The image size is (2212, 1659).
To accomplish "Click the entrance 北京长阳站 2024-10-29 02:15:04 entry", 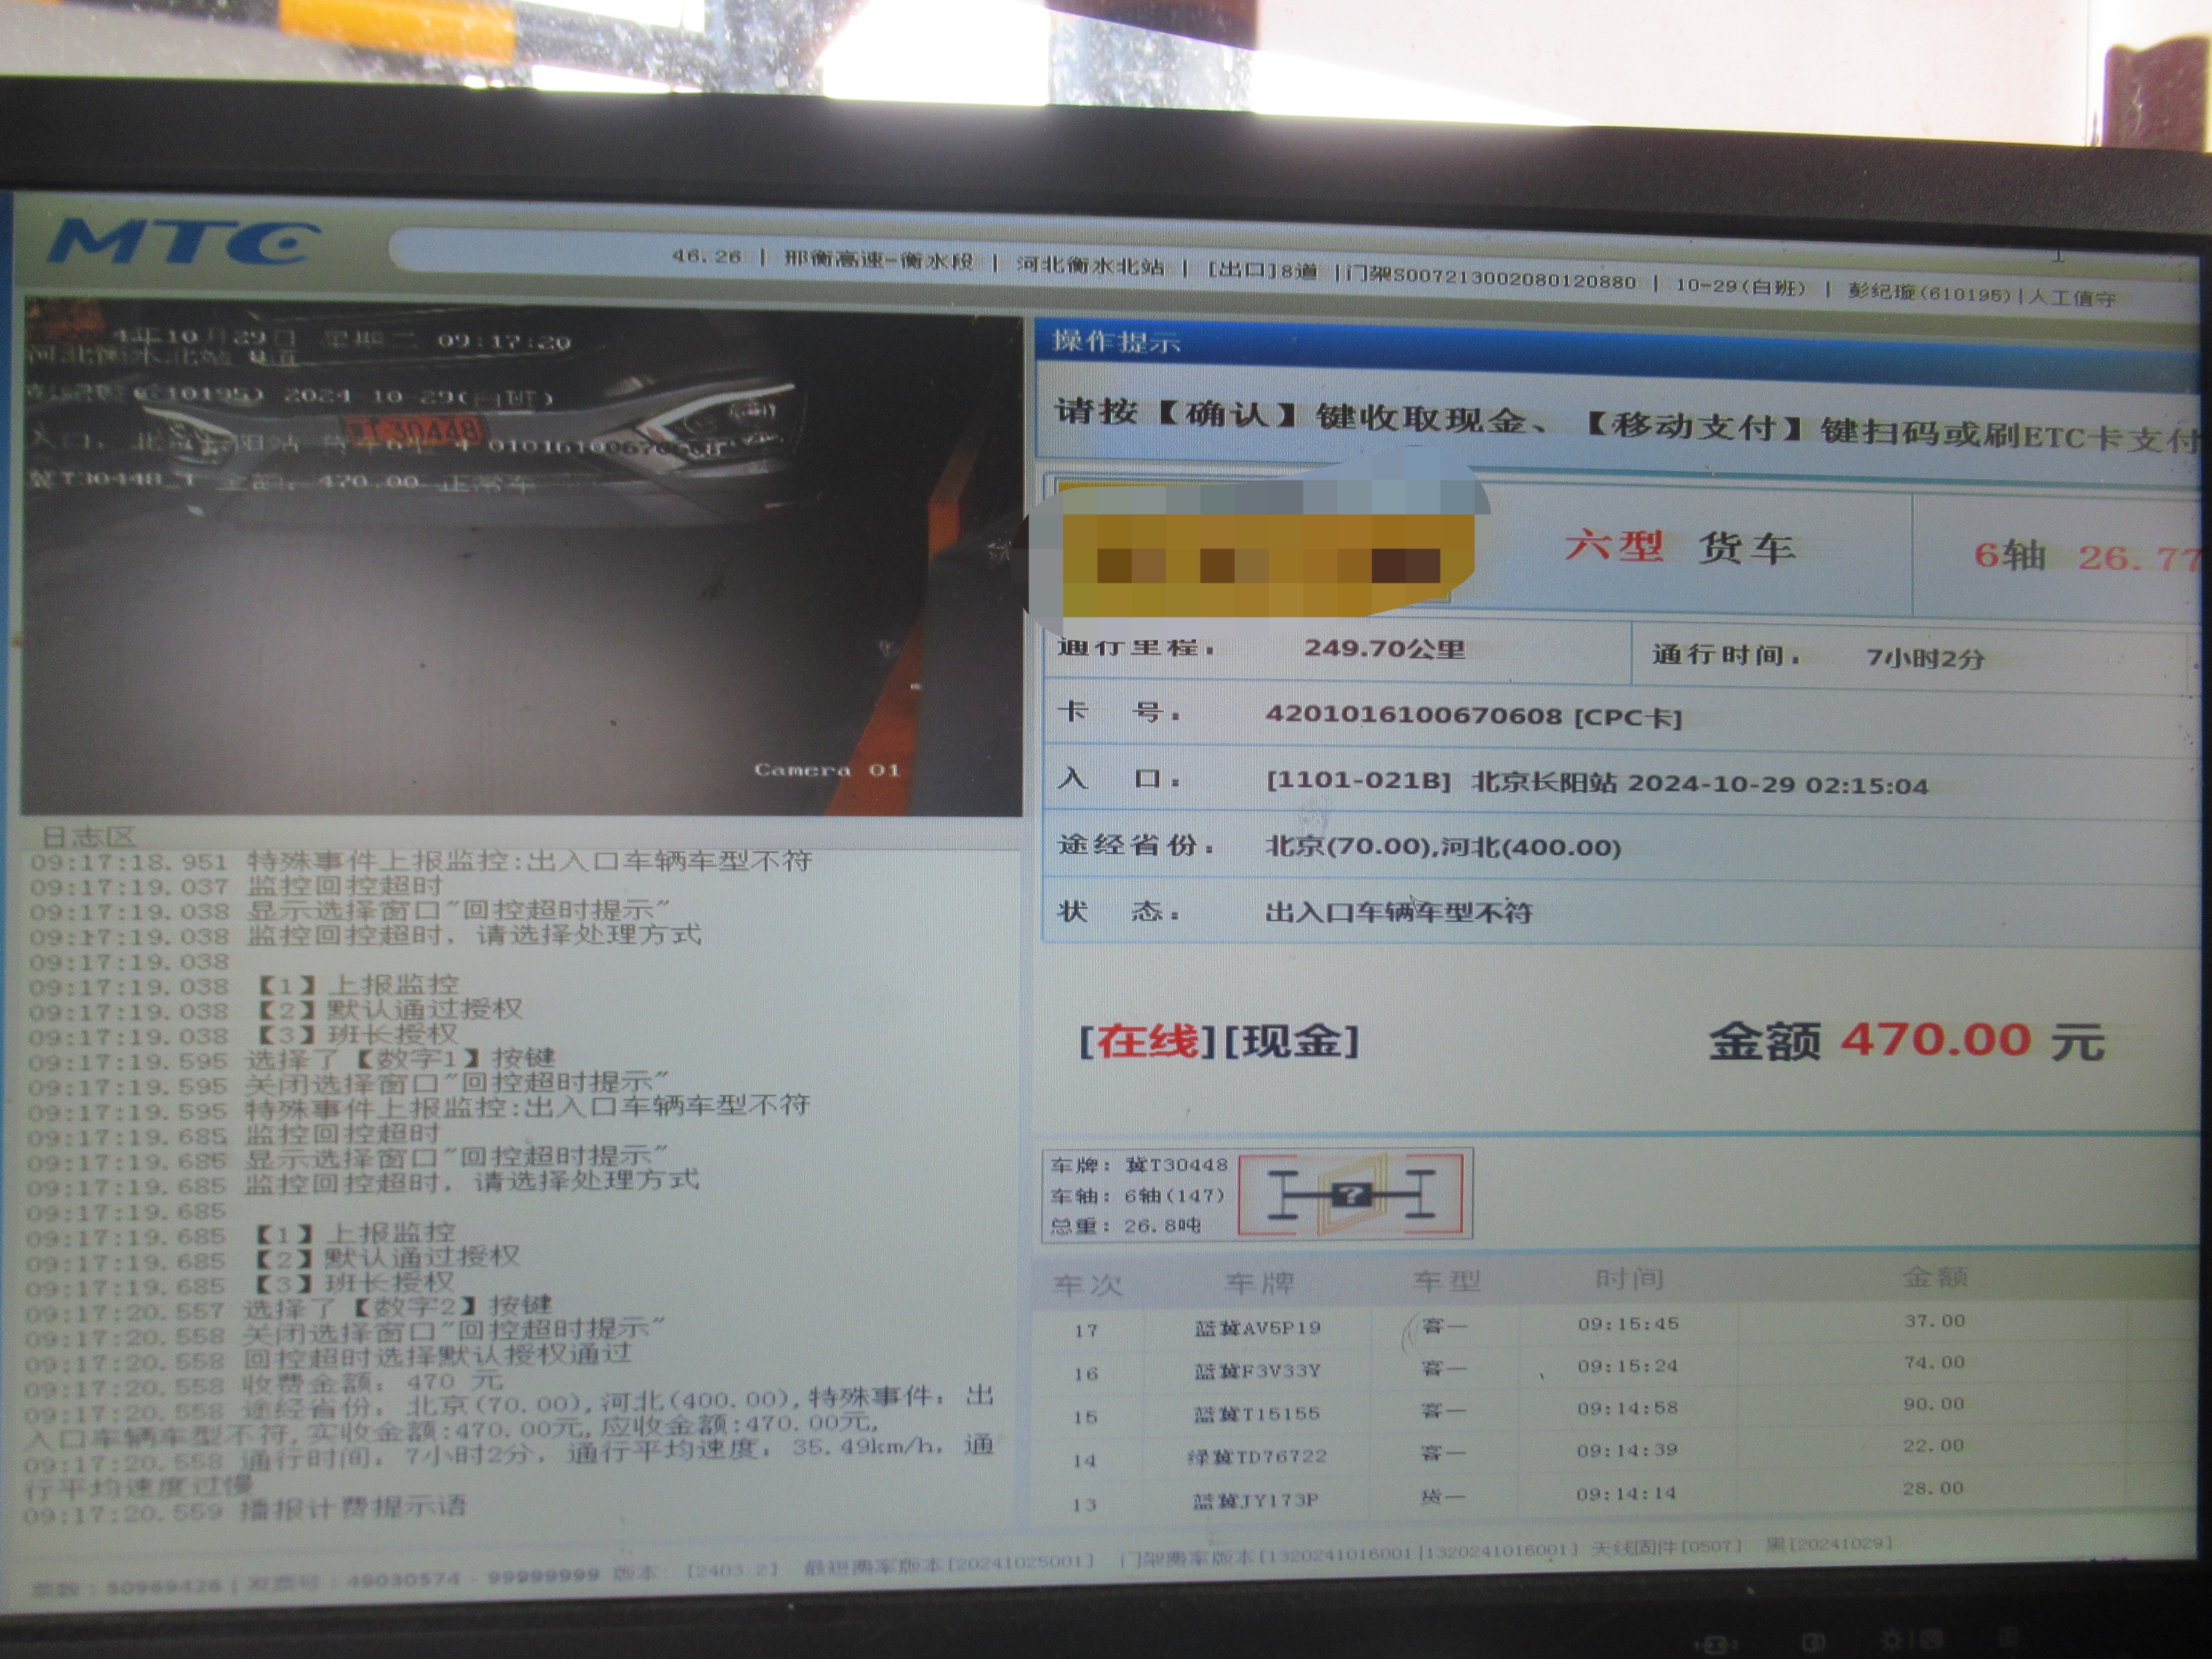I will [1597, 783].
